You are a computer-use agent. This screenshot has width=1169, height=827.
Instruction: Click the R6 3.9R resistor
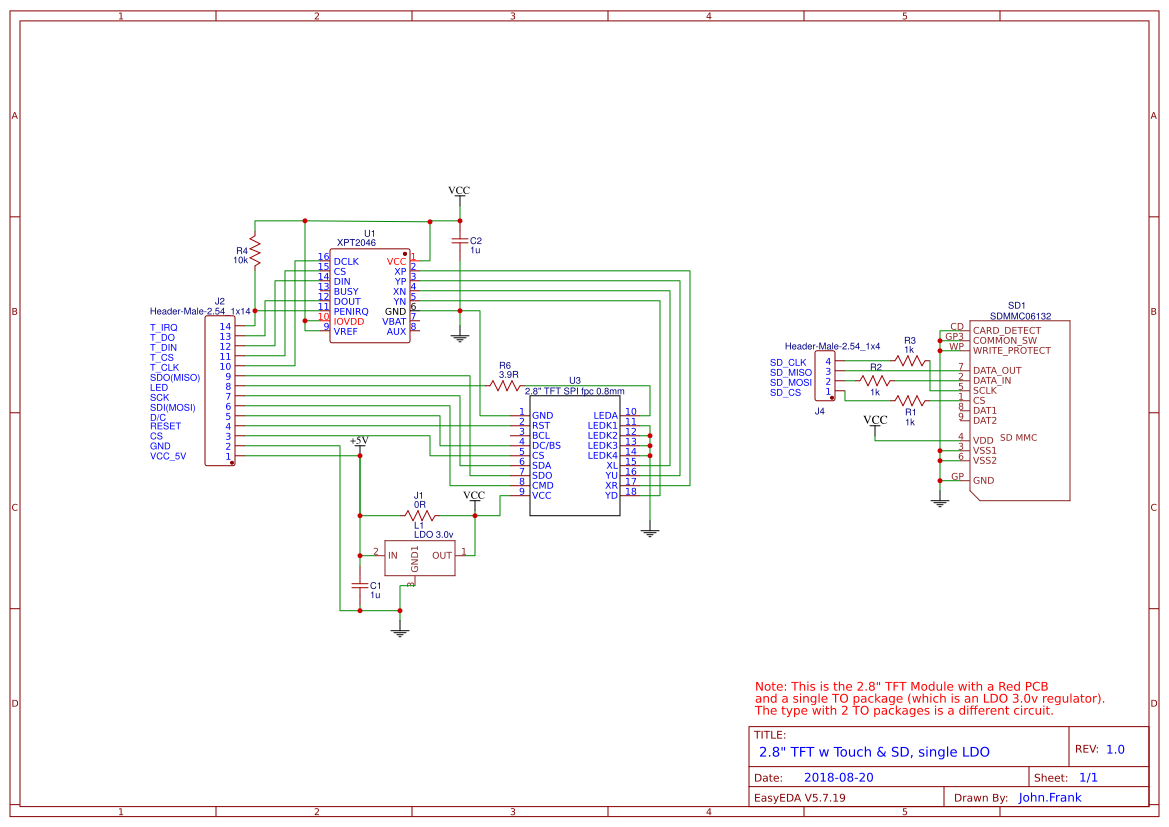click(x=505, y=385)
